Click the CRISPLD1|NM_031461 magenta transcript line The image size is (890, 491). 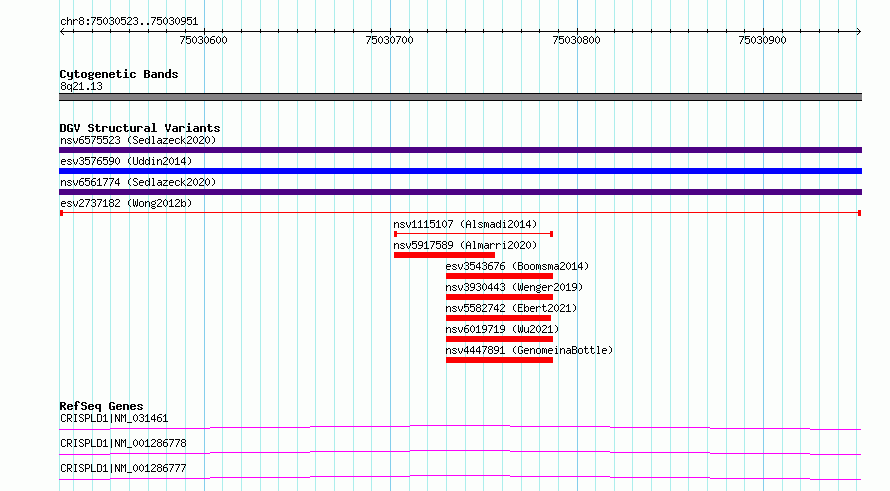[460, 427]
